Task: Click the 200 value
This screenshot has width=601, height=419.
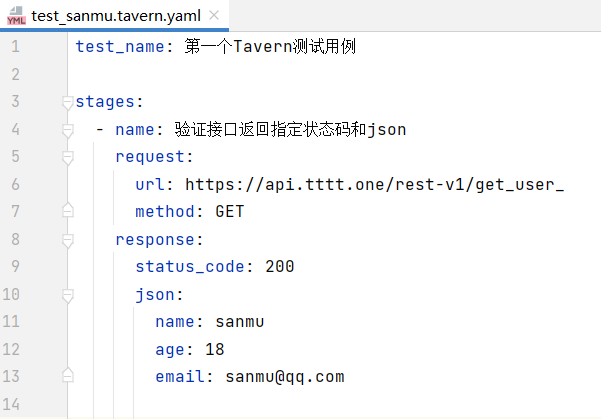Action: 280,266
